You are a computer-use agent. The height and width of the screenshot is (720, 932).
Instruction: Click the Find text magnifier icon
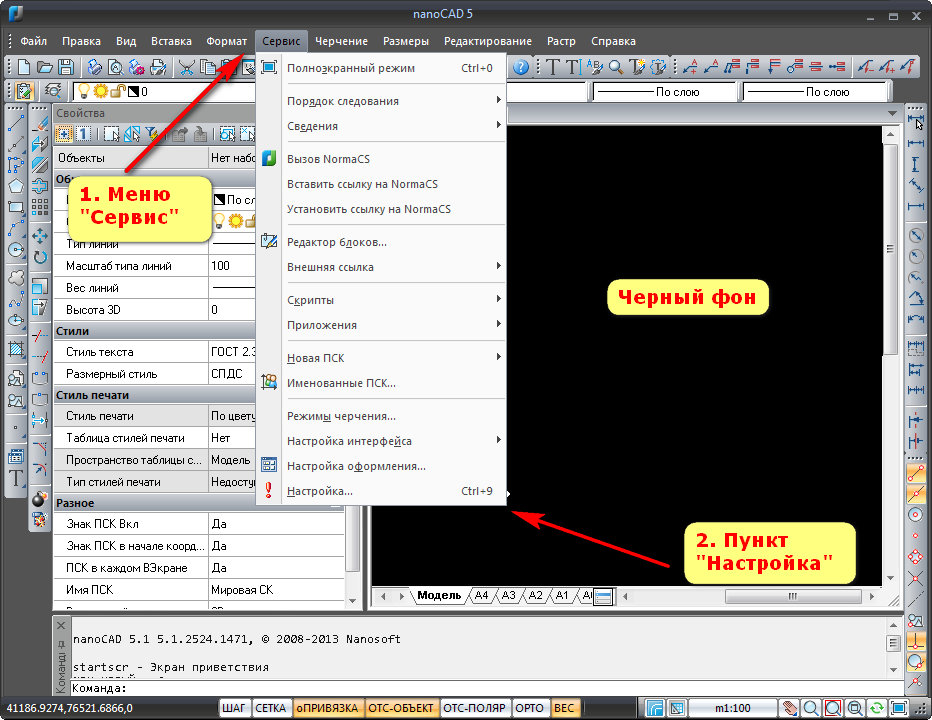(x=616, y=67)
